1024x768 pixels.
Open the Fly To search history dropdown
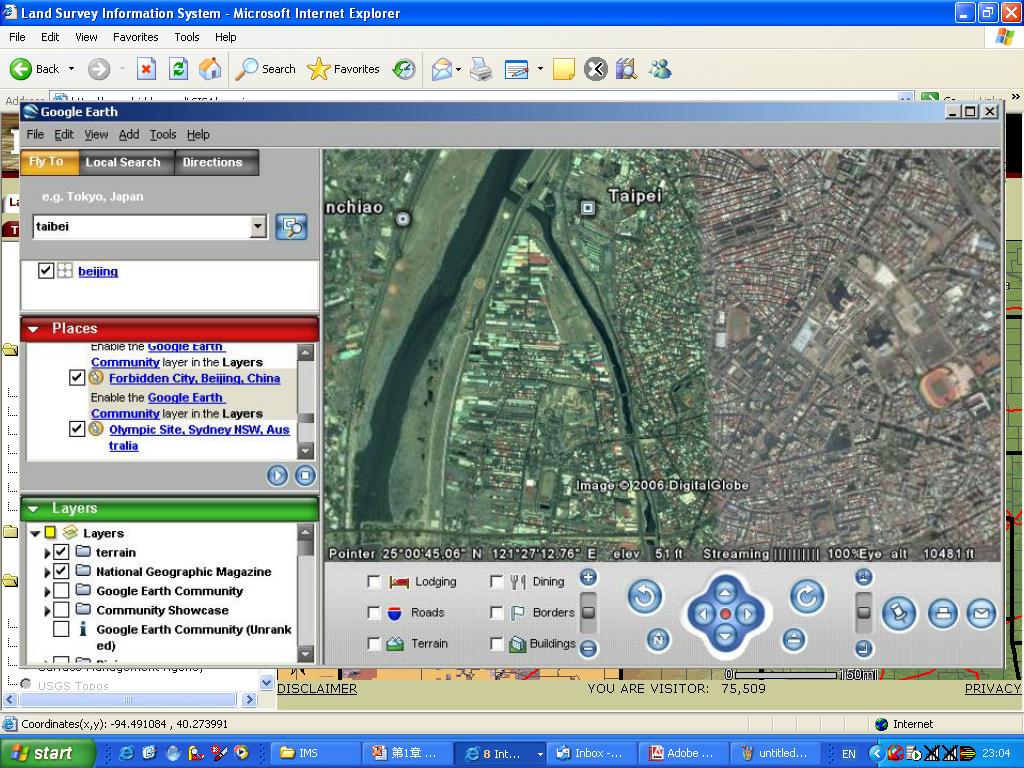point(258,227)
